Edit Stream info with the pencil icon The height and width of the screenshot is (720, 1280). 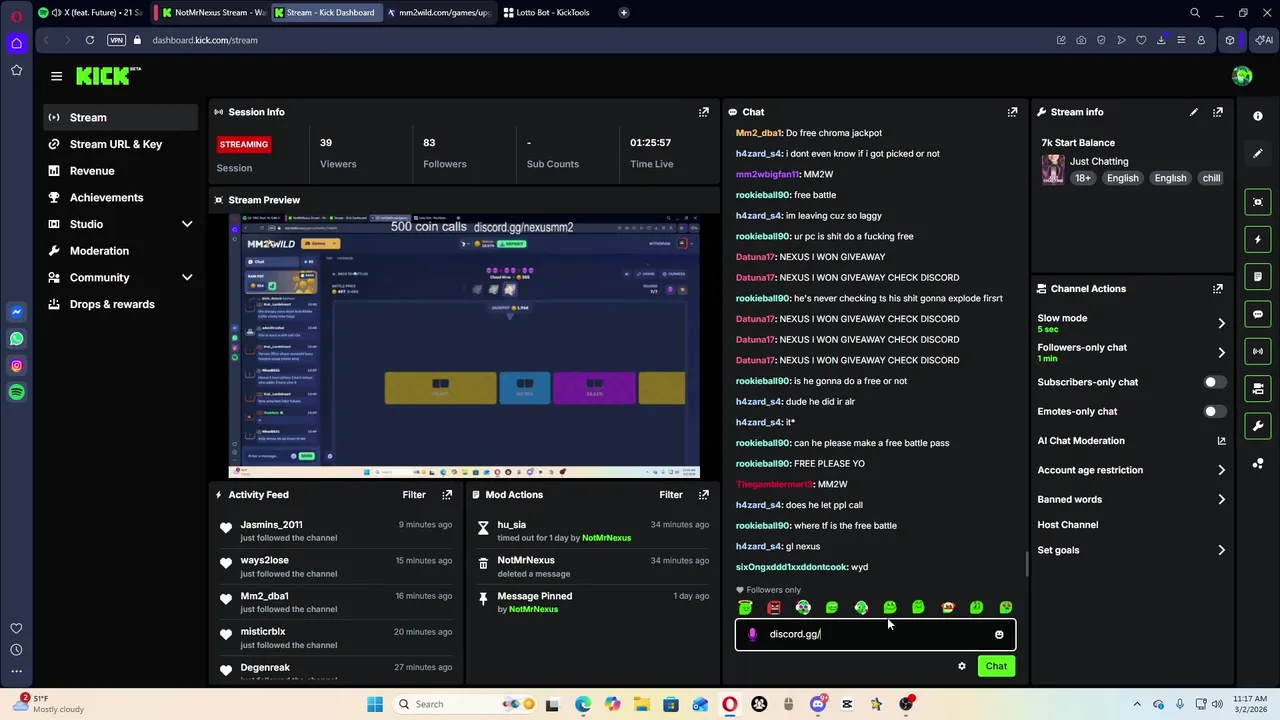click(x=1193, y=112)
